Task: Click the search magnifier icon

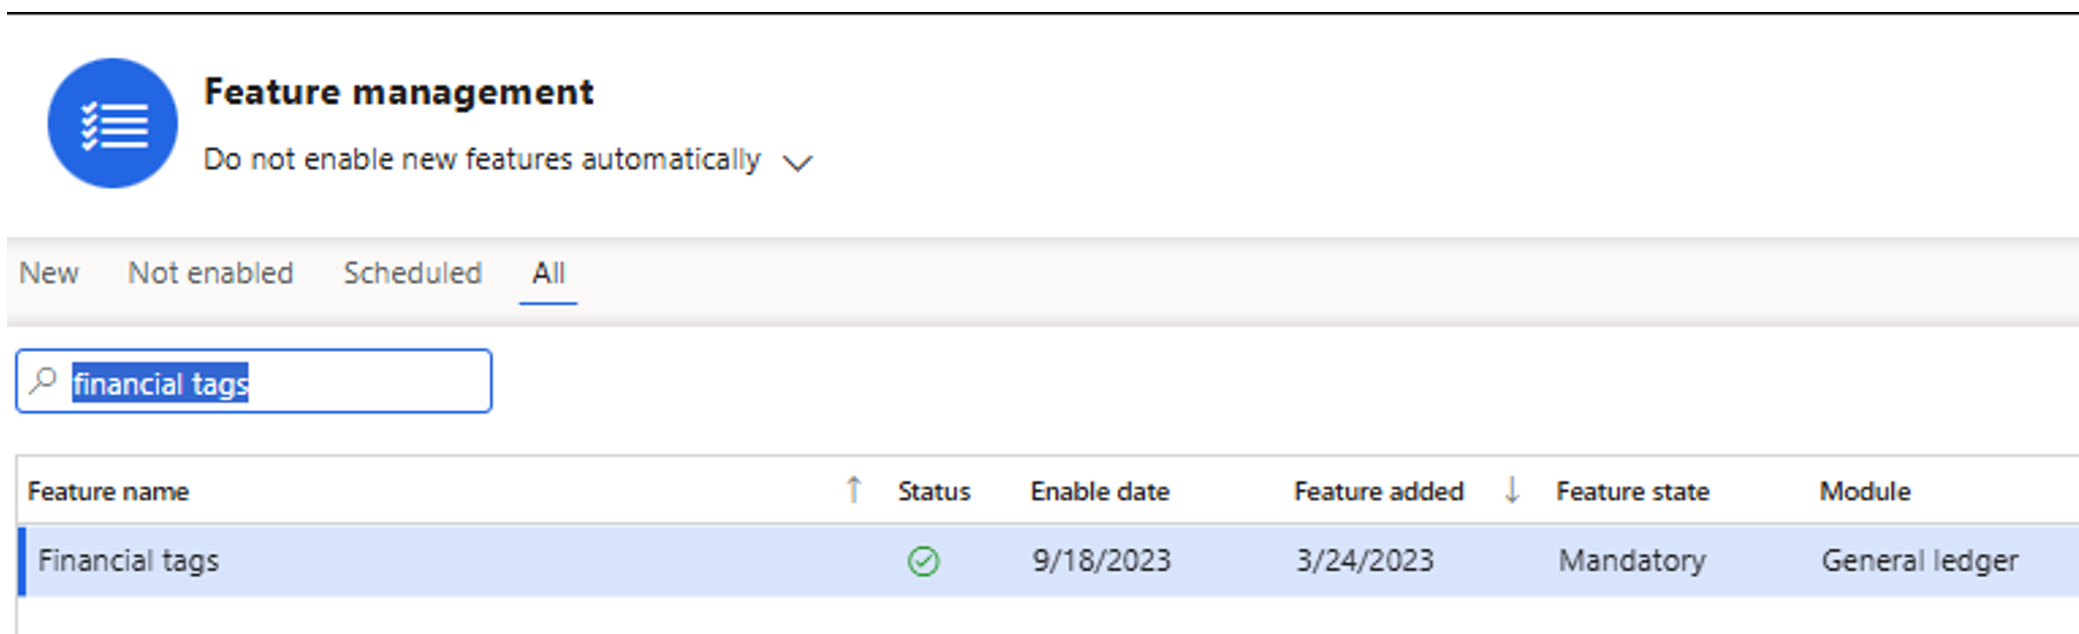Action: (43, 381)
